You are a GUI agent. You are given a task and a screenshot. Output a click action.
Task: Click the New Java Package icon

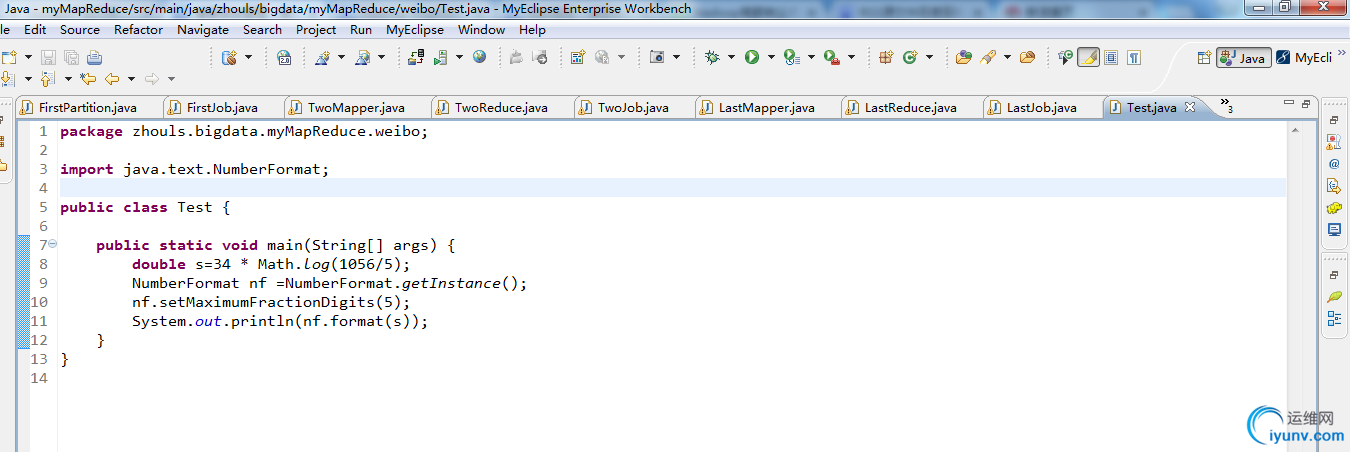click(885, 57)
